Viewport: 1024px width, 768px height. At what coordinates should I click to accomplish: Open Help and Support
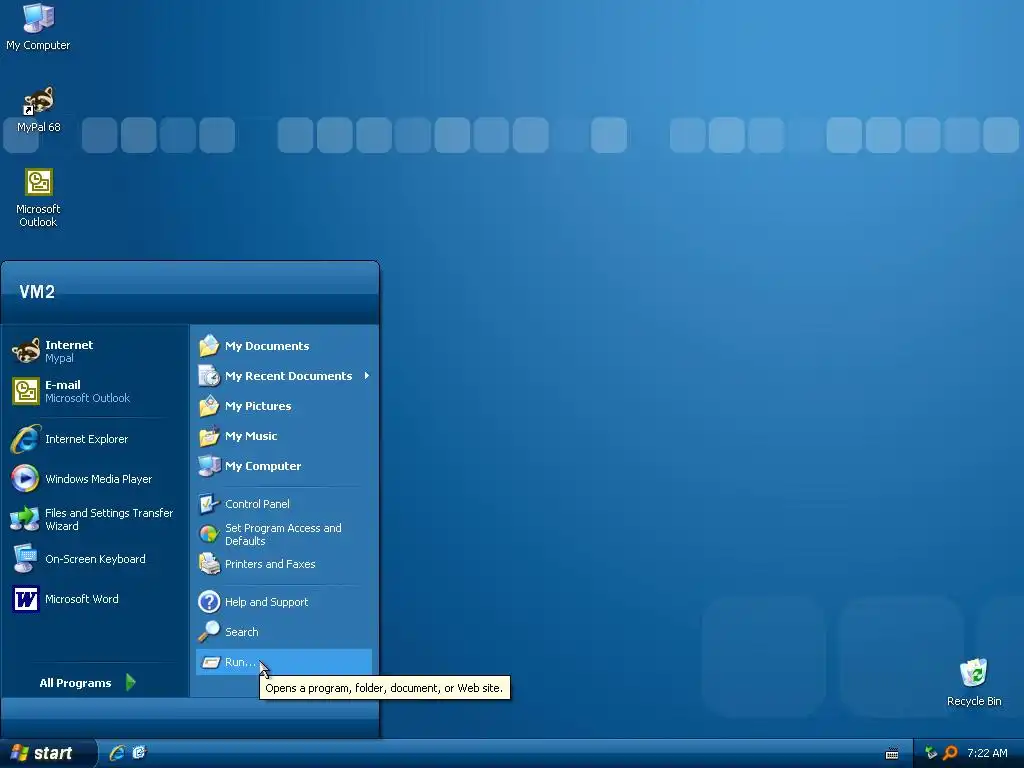pyautogui.click(x=283, y=602)
